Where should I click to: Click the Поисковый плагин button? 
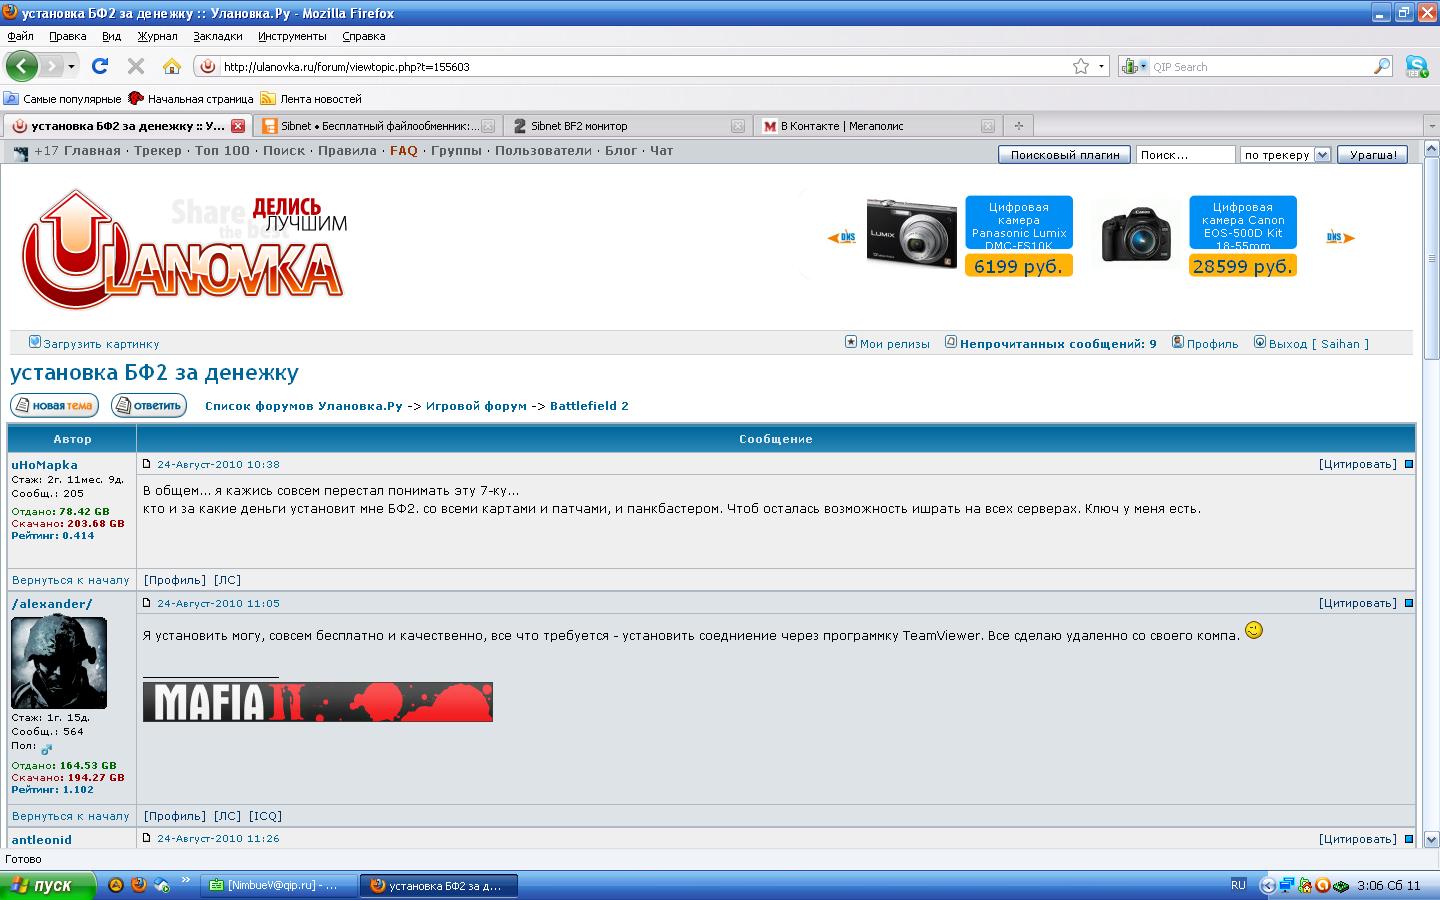pyautogui.click(x=1065, y=155)
